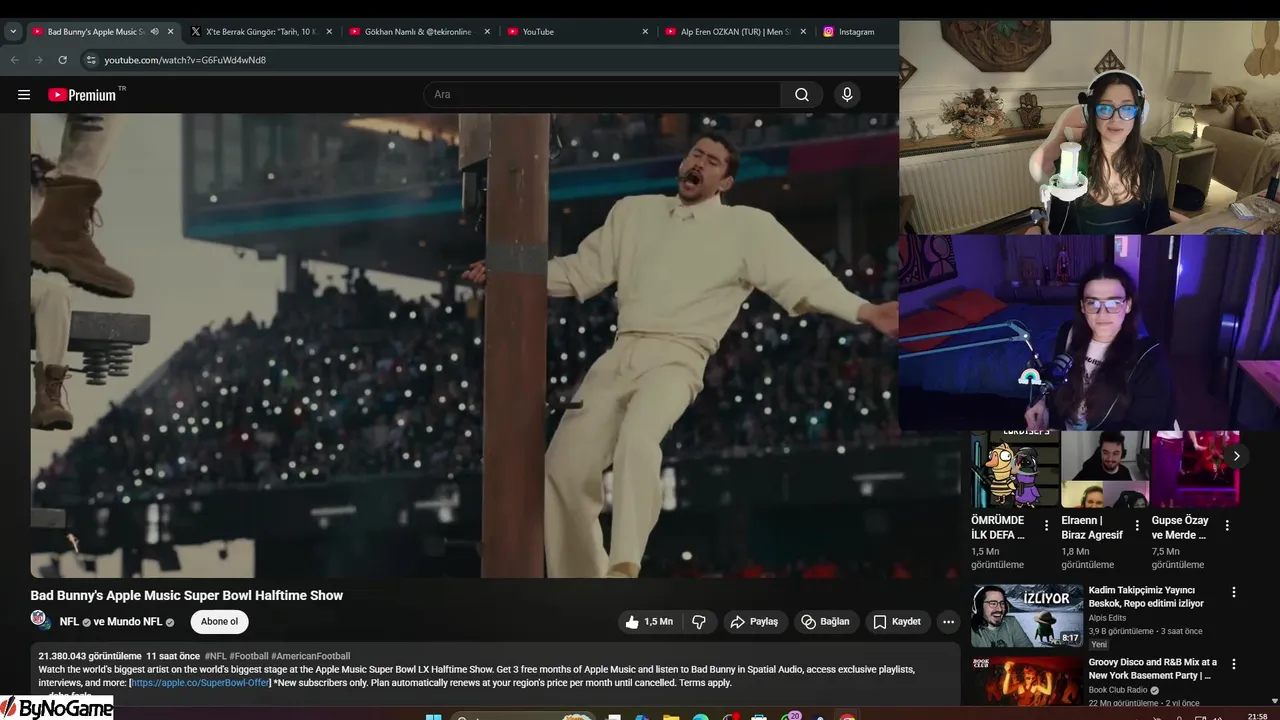Open more actions three-dot menu under video
This screenshot has width=1280, height=720.
point(948,622)
